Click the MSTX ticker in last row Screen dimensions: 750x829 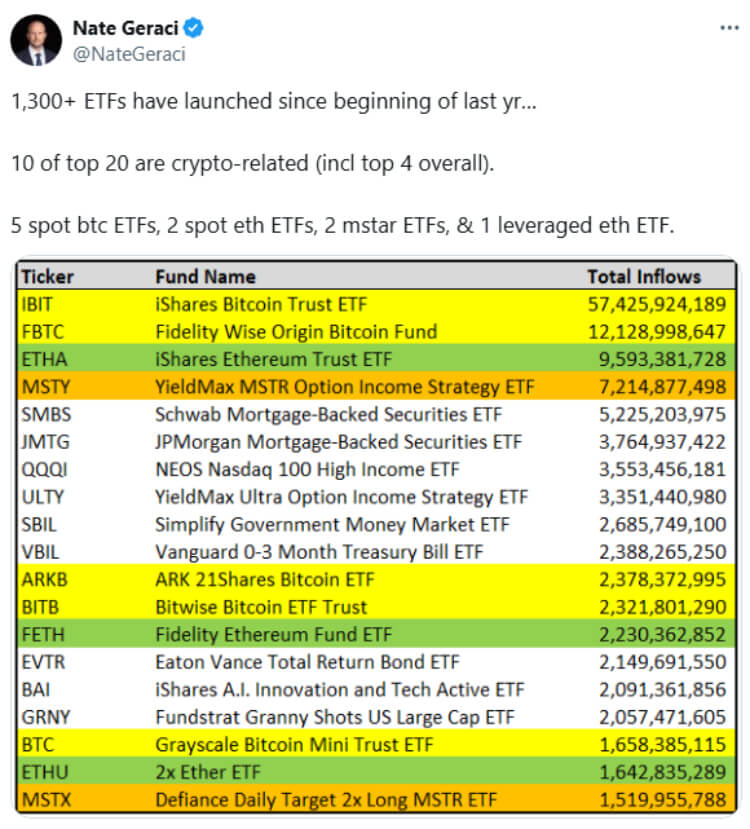[x=46, y=799]
